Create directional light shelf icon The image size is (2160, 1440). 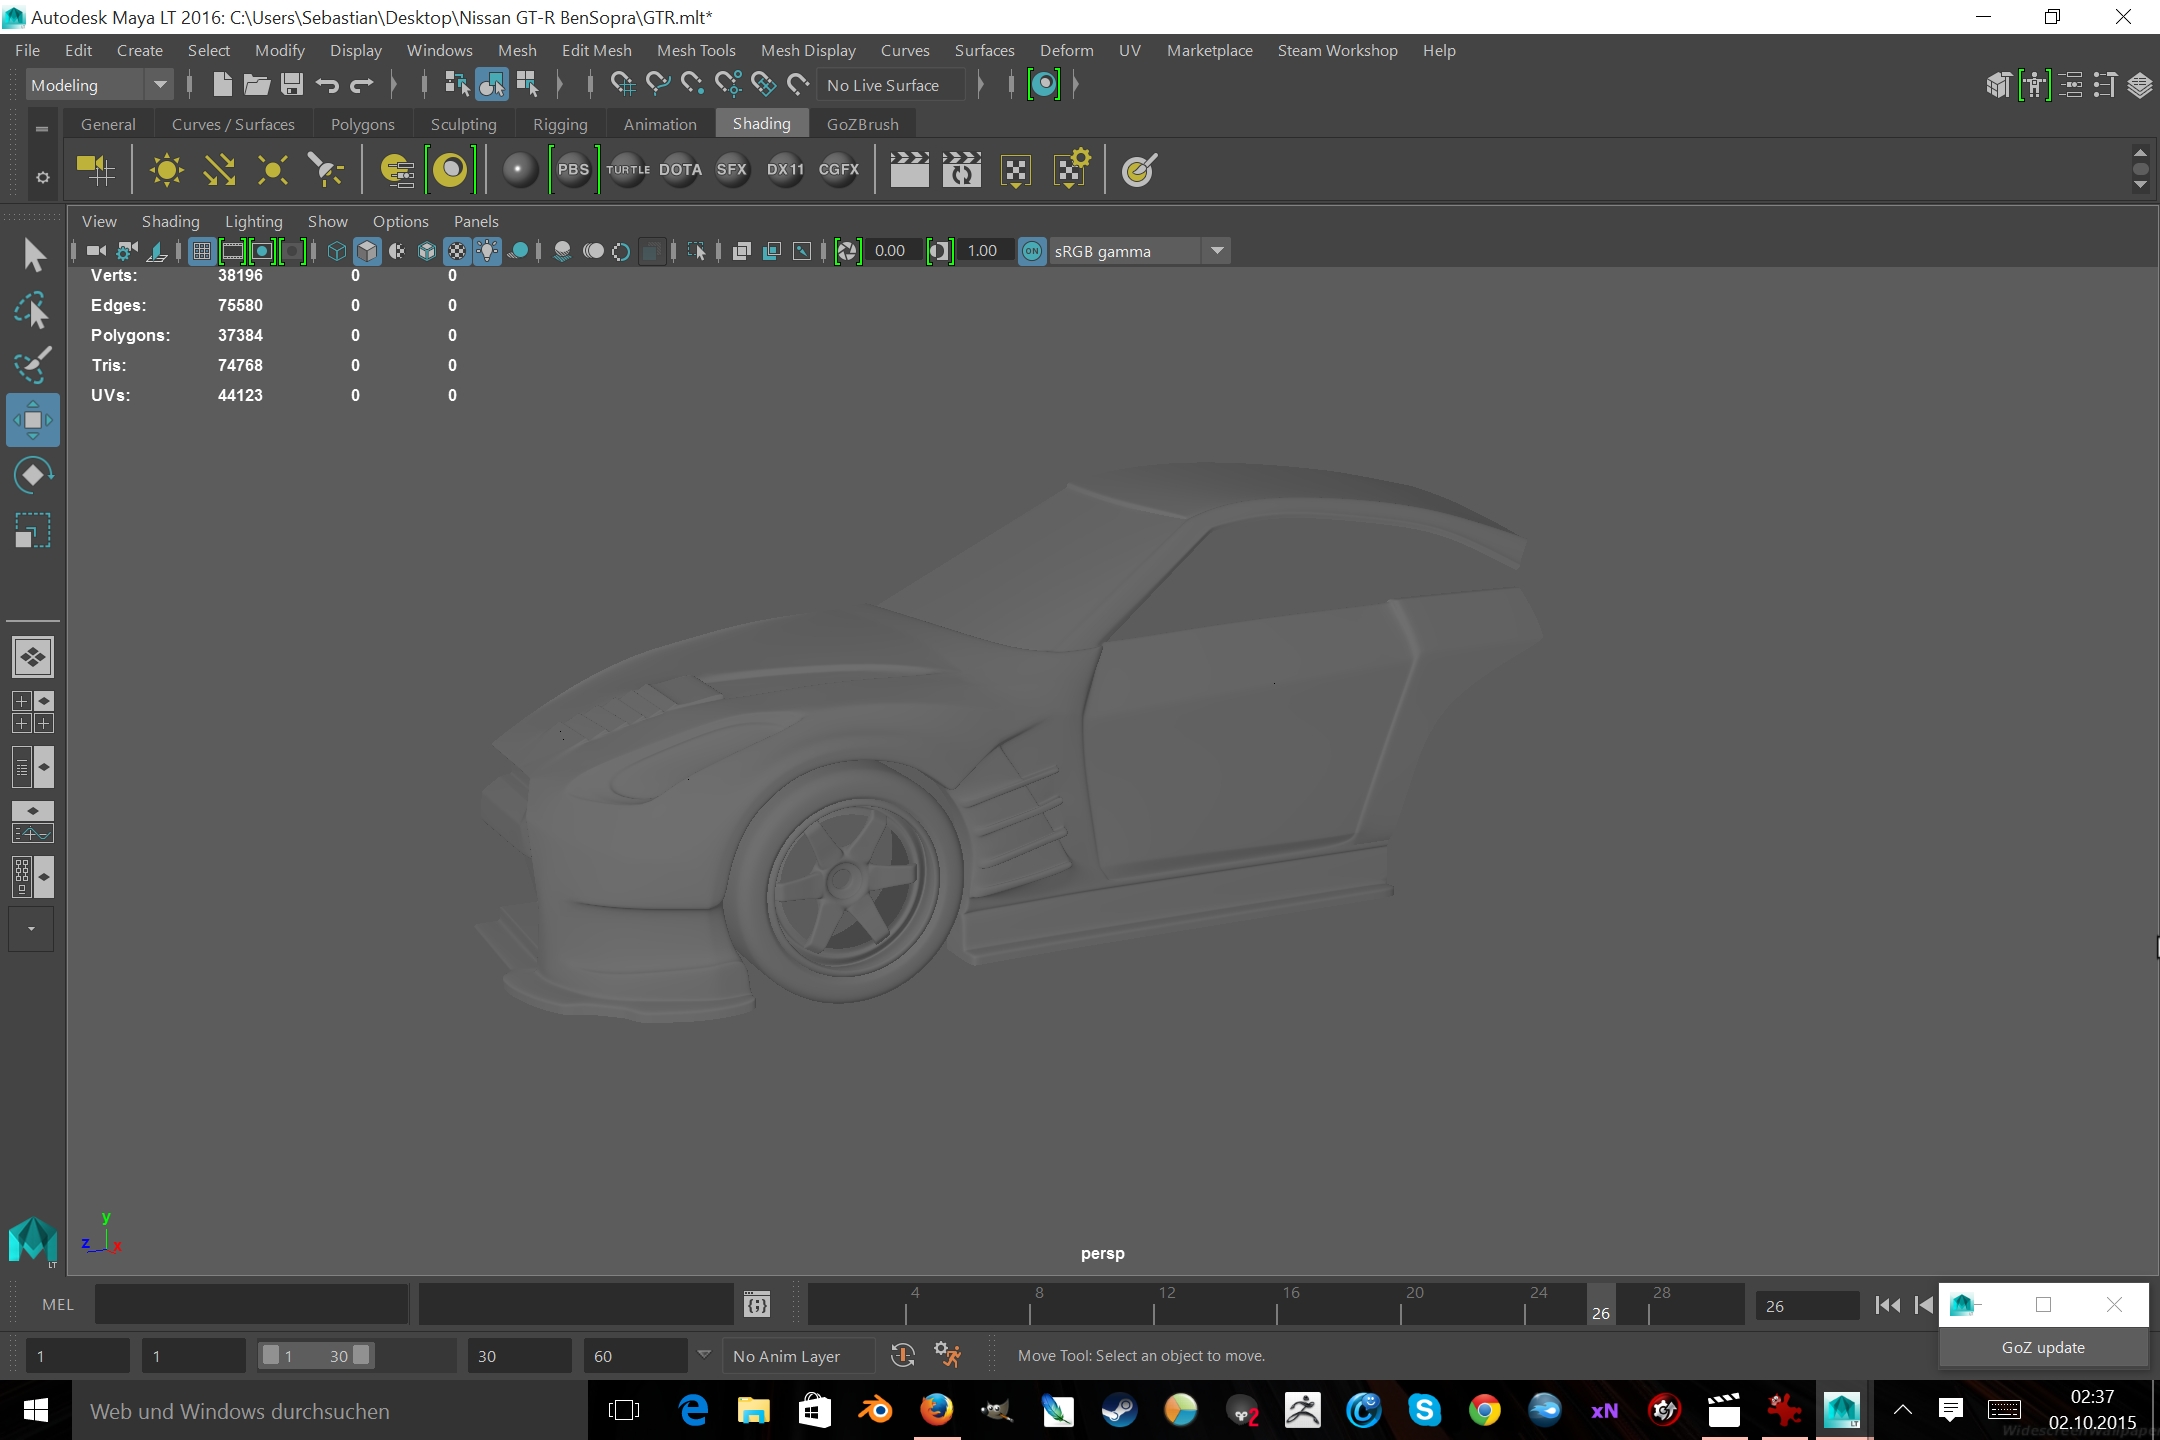[219, 170]
